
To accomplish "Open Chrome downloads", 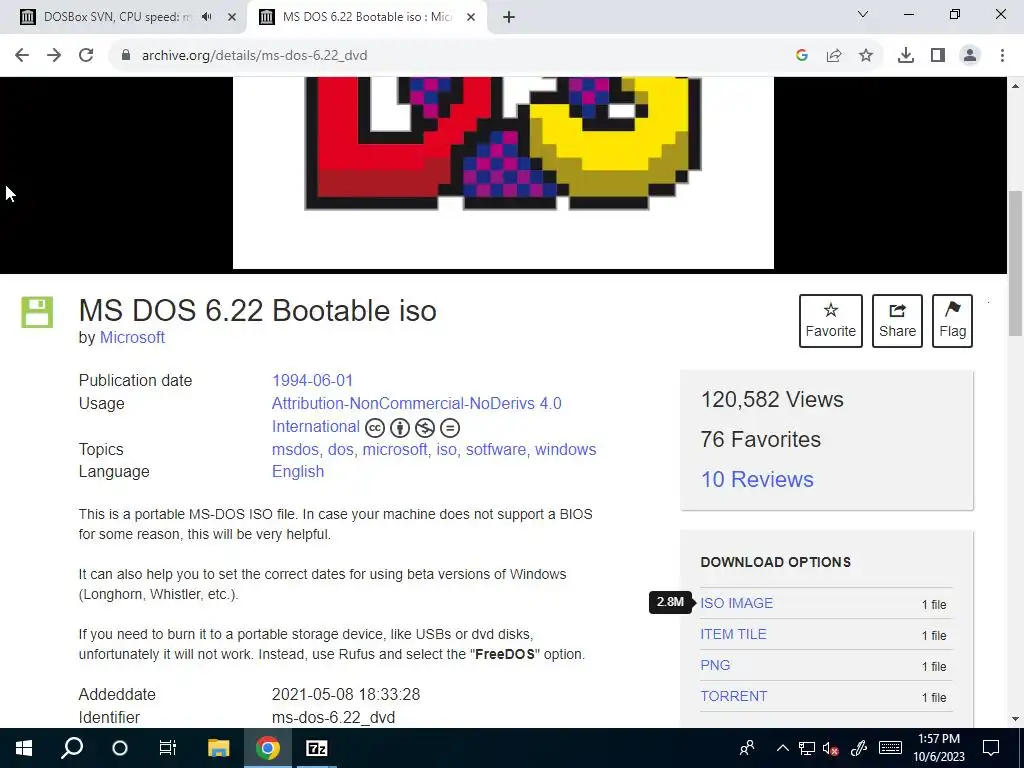I will point(906,56).
